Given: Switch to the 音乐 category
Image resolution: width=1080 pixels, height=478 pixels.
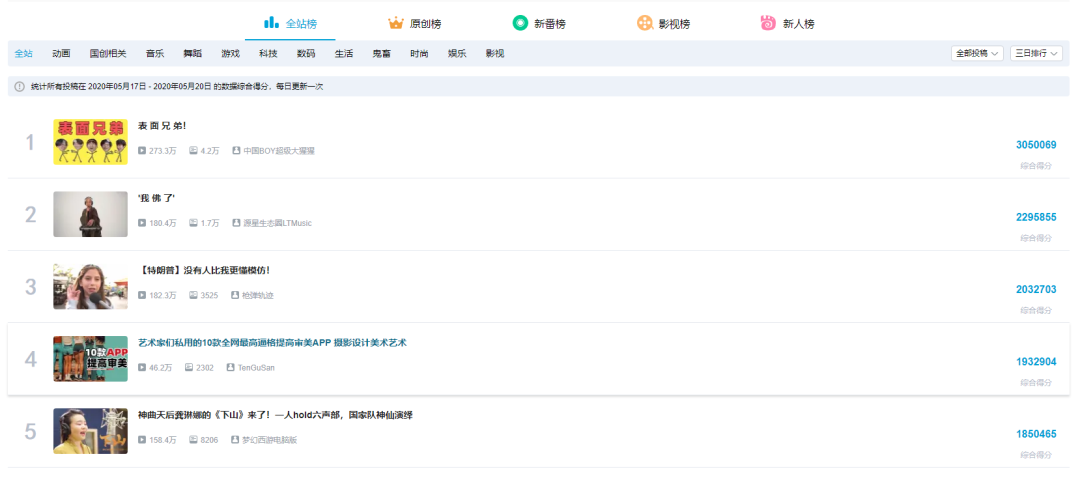Looking at the screenshot, I should pyautogui.click(x=154, y=53).
